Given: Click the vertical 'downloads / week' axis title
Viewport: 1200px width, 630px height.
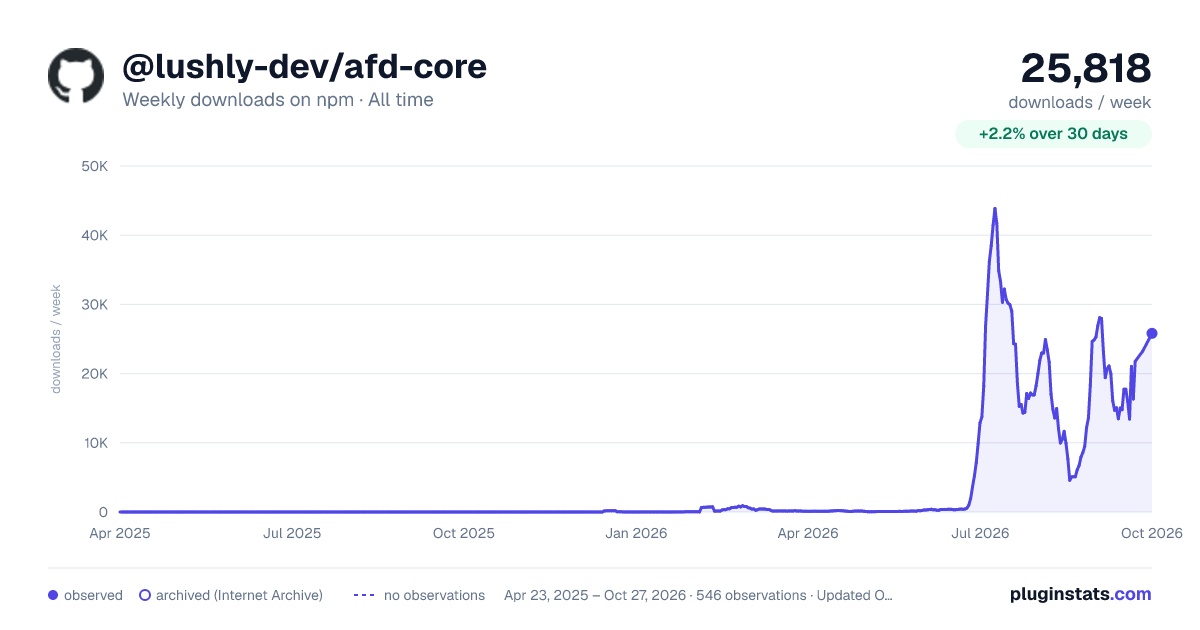Looking at the screenshot, I should tap(56, 339).
